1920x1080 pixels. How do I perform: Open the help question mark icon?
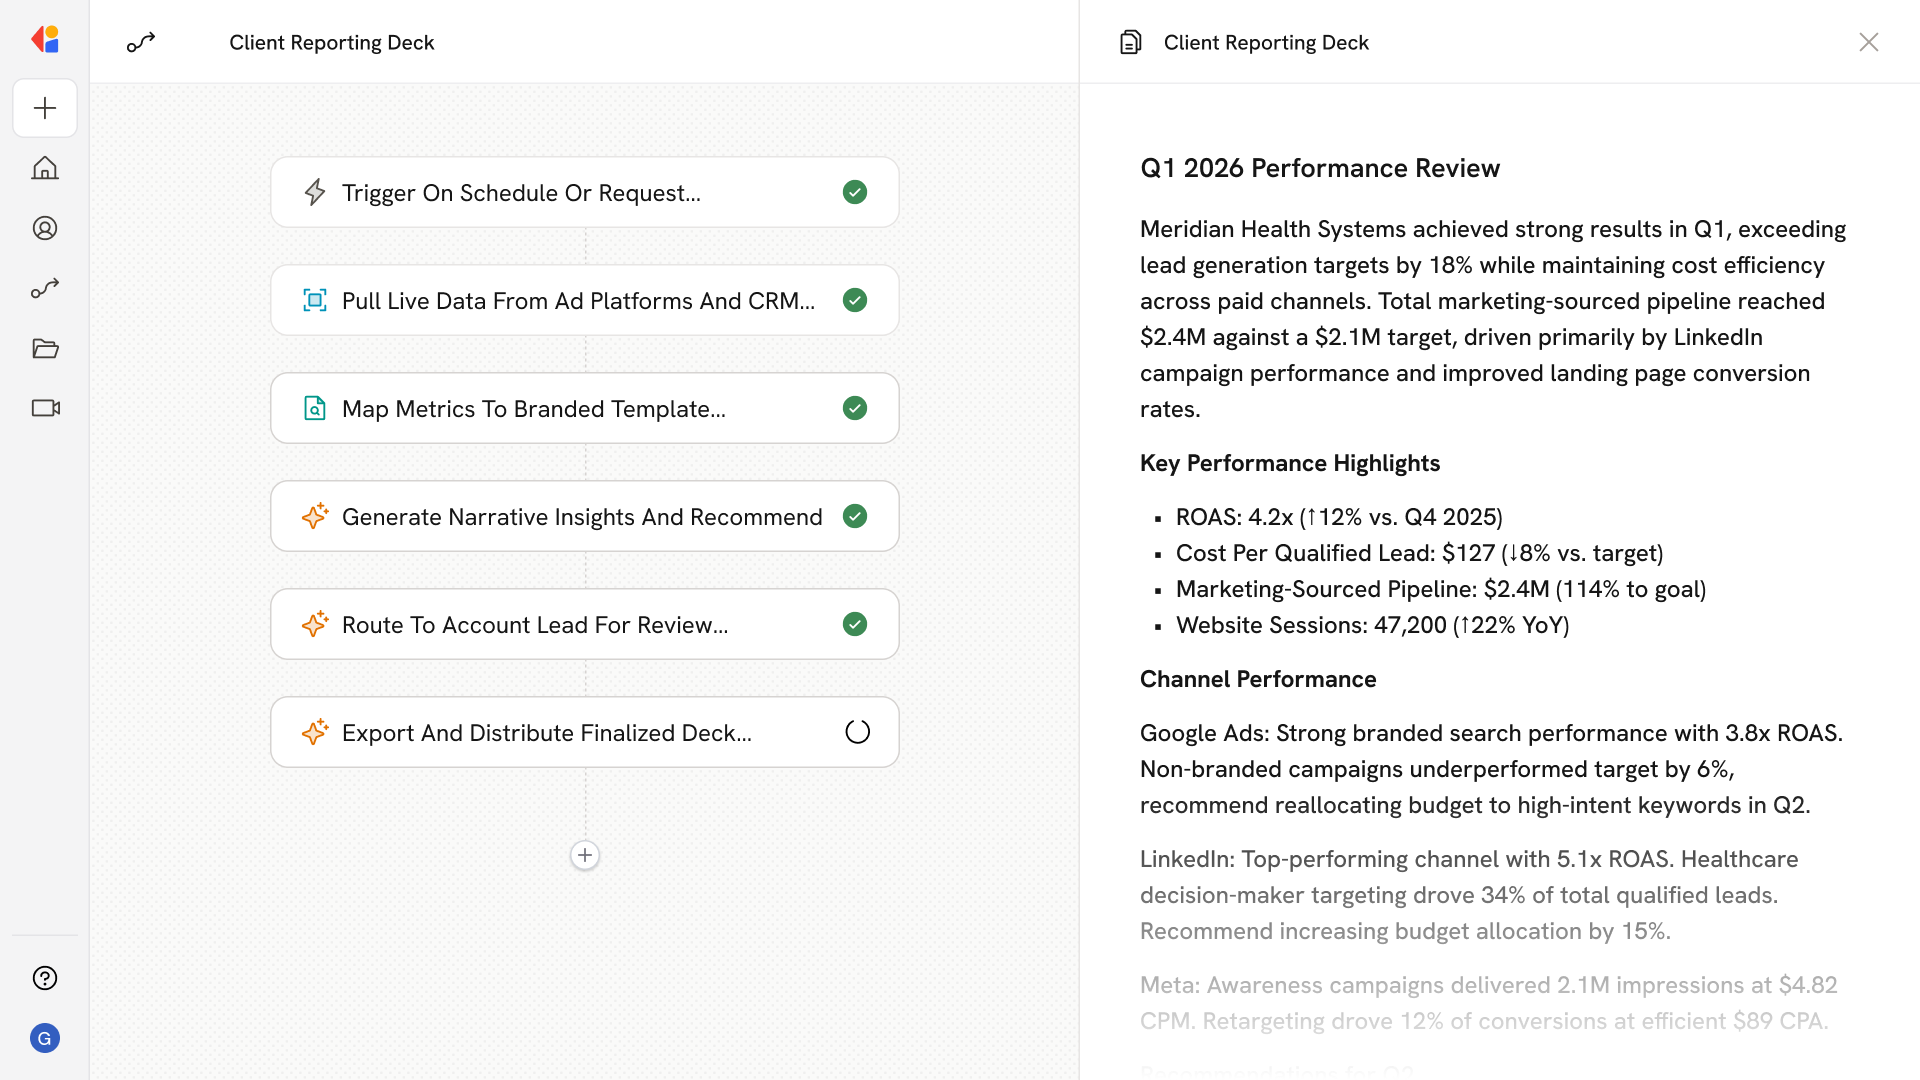point(45,978)
